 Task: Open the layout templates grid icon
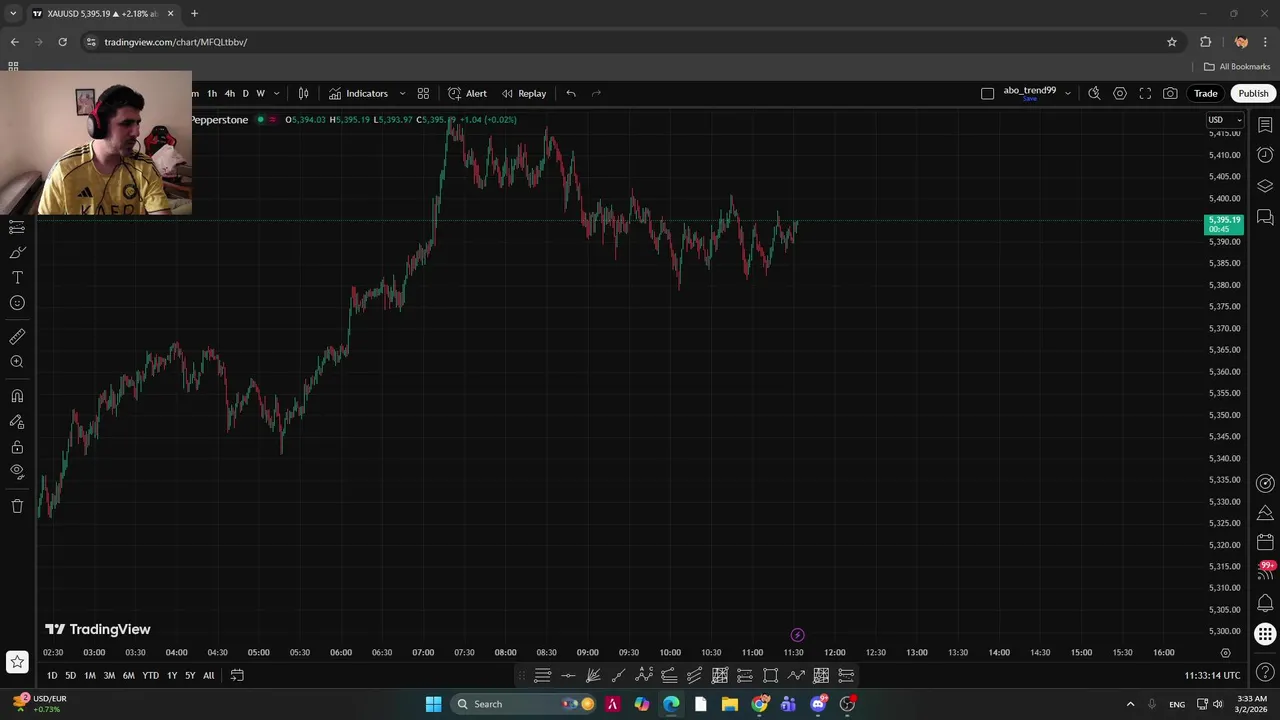tap(423, 93)
